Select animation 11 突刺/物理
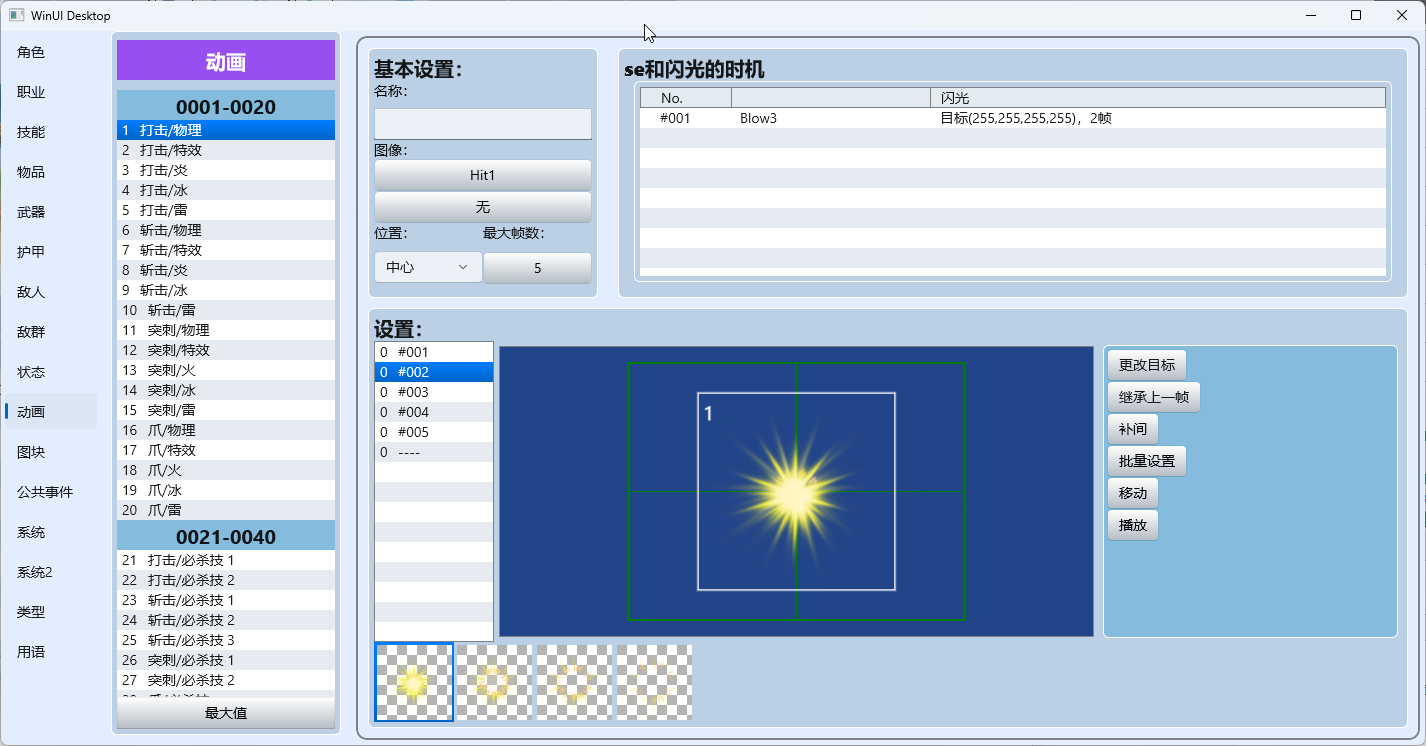The height and width of the screenshot is (746, 1426). pos(226,330)
